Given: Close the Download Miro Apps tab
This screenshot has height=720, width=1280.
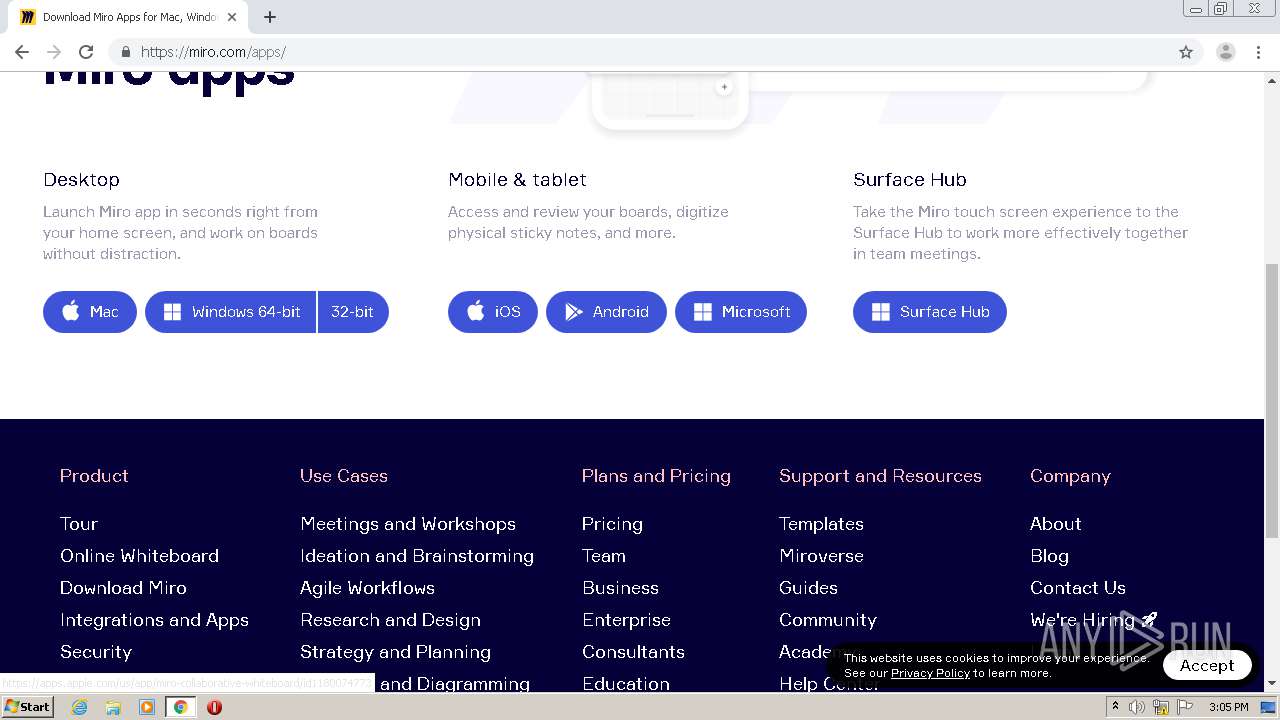Looking at the screenshot, I should click(x=232, y=17).
